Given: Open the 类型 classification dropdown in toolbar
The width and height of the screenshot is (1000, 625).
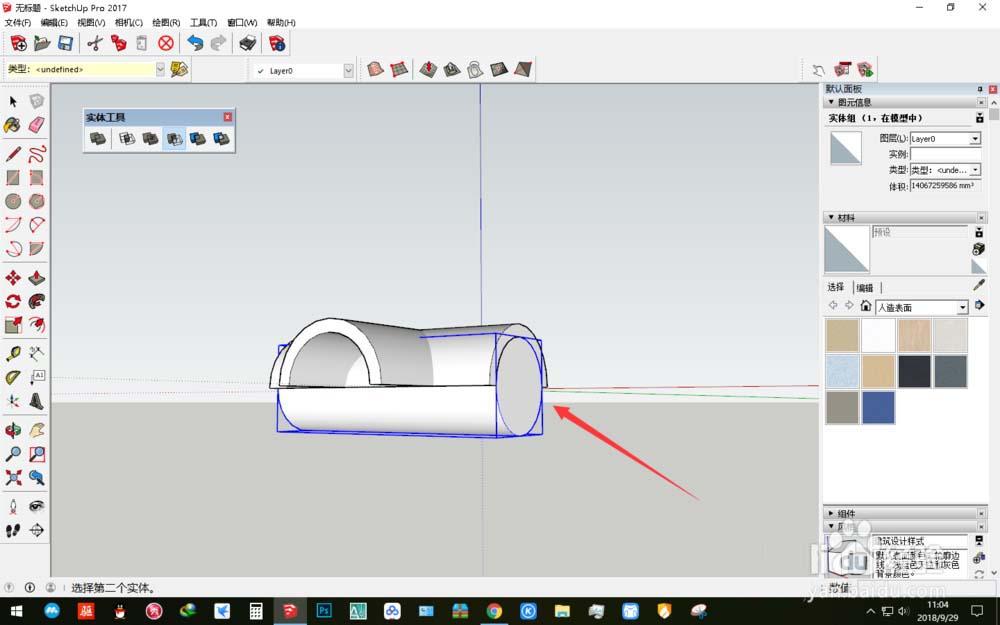Looking at the screenshot, I should click(160, 70).
